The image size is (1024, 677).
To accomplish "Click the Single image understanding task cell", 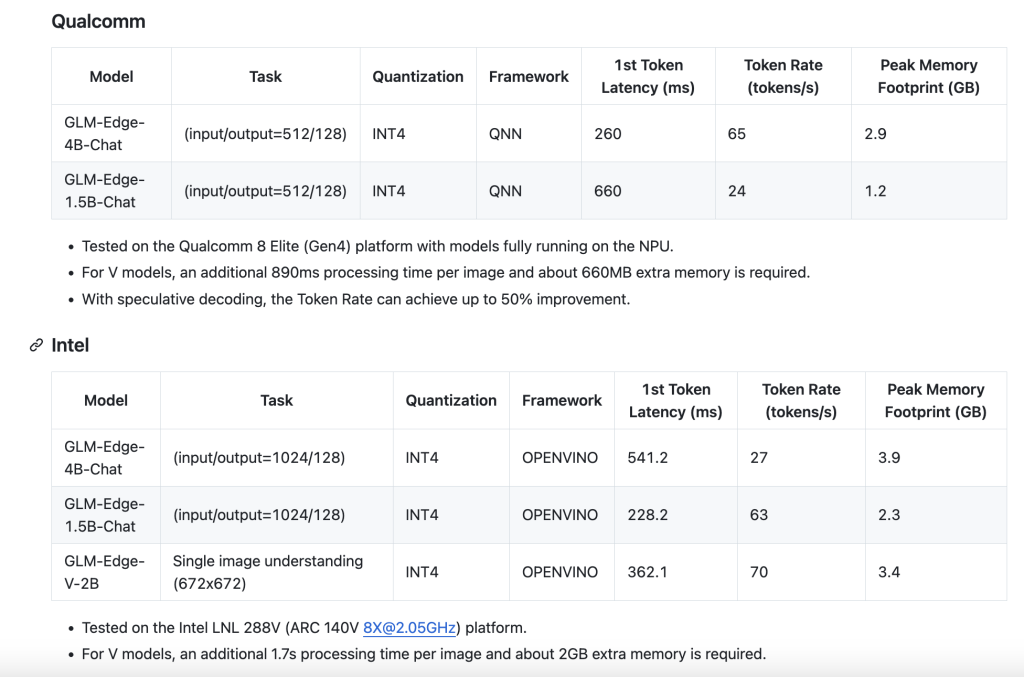I will pos(268,571).
